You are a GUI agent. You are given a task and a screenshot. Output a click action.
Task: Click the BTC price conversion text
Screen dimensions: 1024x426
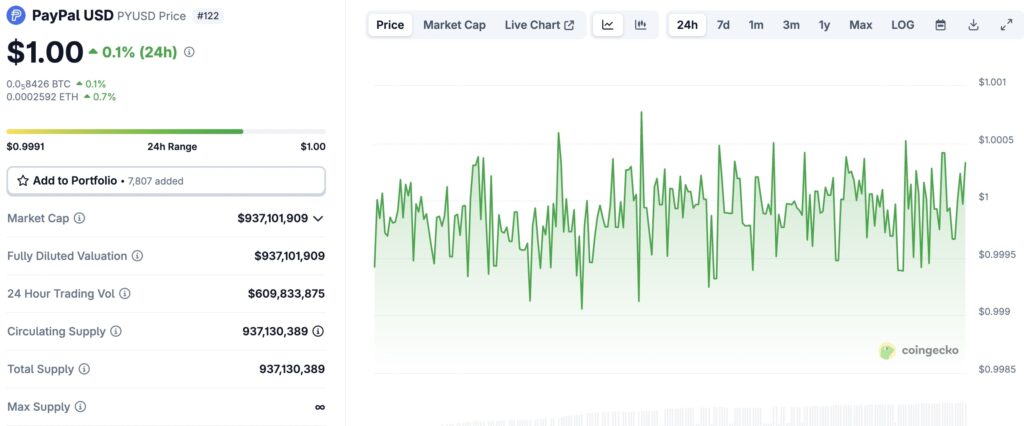coord(39,84)
